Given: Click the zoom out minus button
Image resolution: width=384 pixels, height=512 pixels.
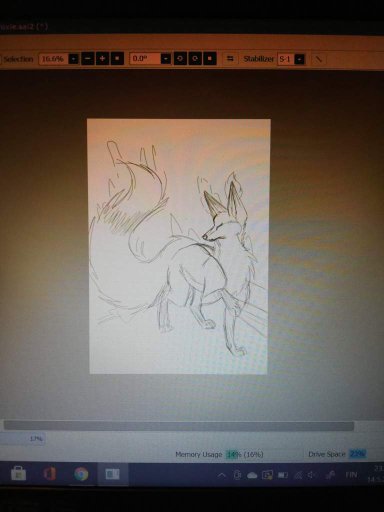Looking at the screenshot, I should [x=88, y=59].
